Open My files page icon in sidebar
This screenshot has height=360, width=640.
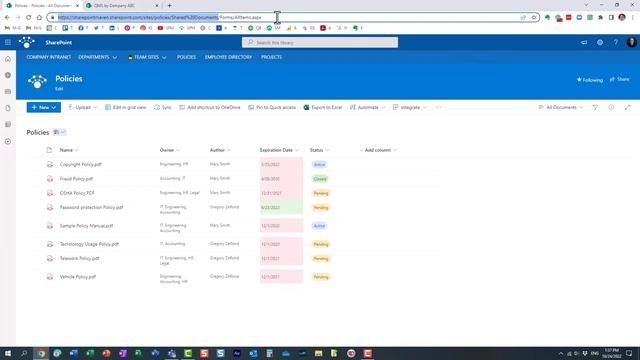(x=8, y=108)
